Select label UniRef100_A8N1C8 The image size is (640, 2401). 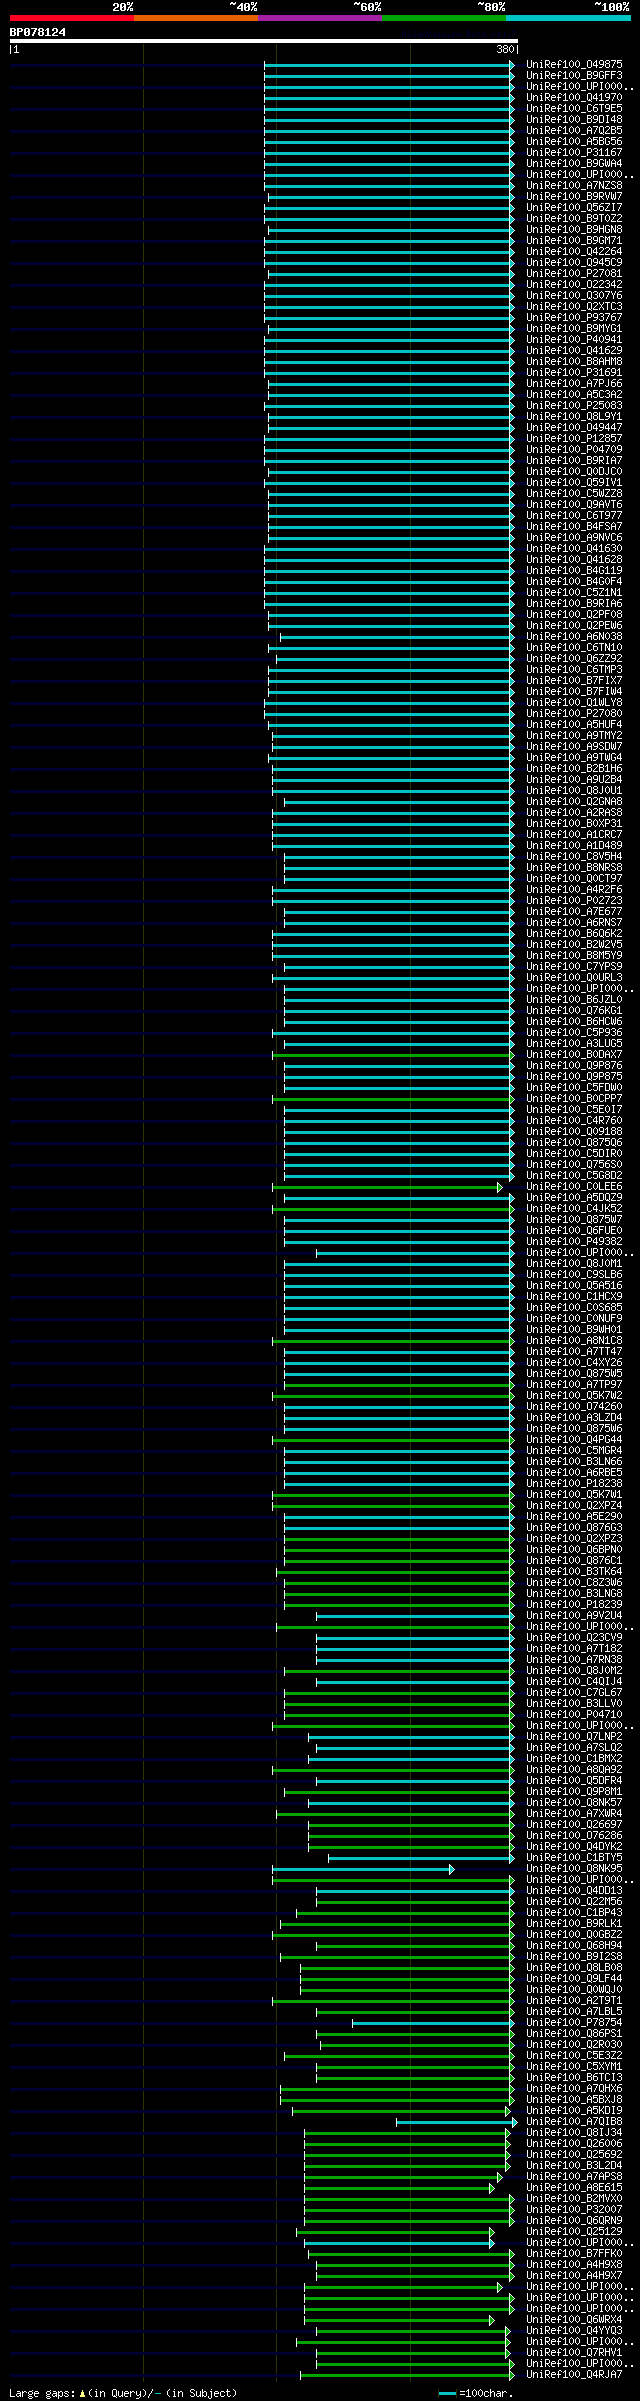pyautogui.click(x=574, y=1340)
